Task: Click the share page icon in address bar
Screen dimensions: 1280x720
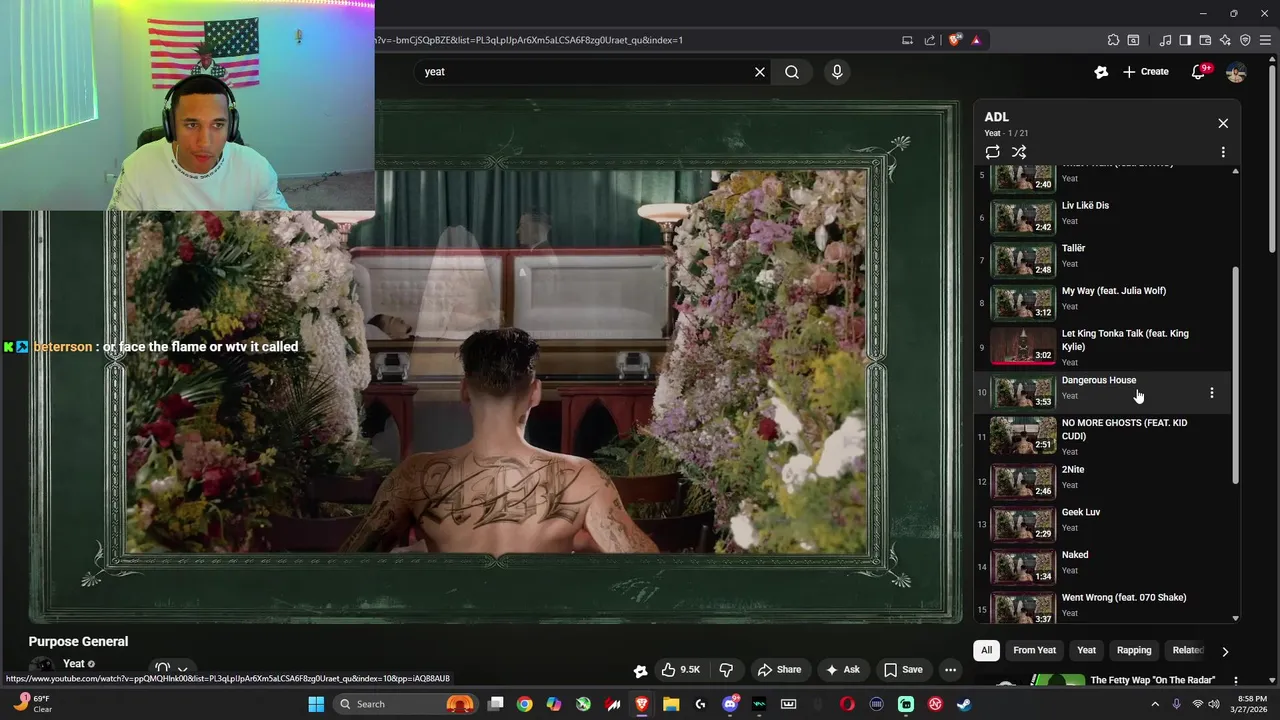Action: (930, 40)
